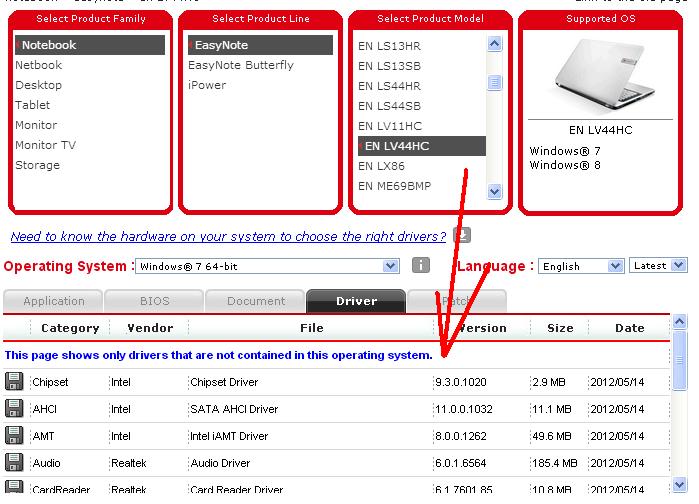Download the Realtek Audio Driver via its disk icon
699x504 pixels.
point(14,463)
